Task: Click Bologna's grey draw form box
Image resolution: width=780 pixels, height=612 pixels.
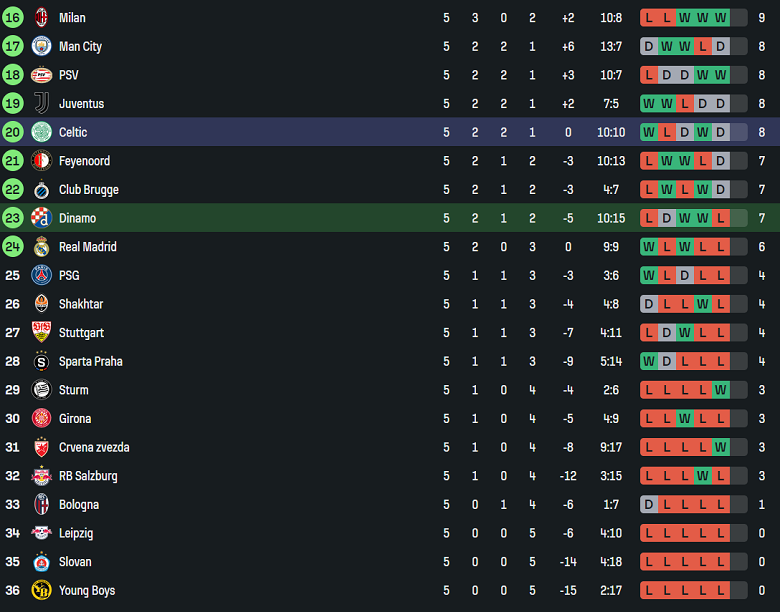Action: [x=649, y=505]
